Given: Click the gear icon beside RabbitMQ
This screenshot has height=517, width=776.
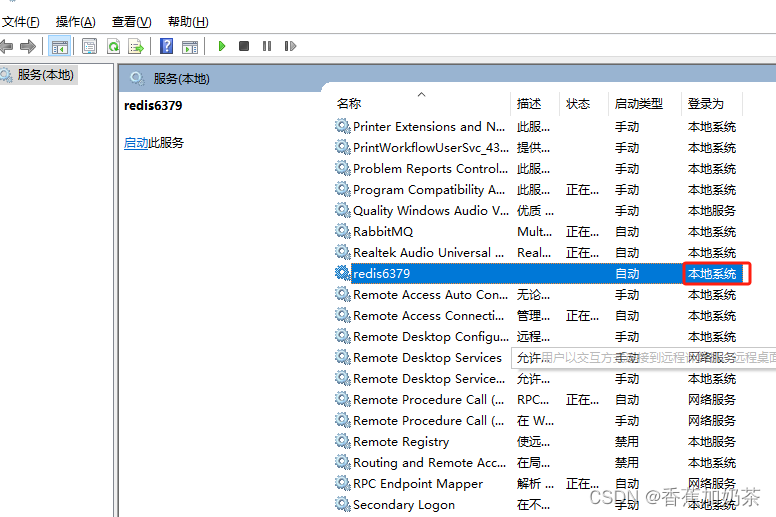Looking at the screenshot, I should [342, 231].
